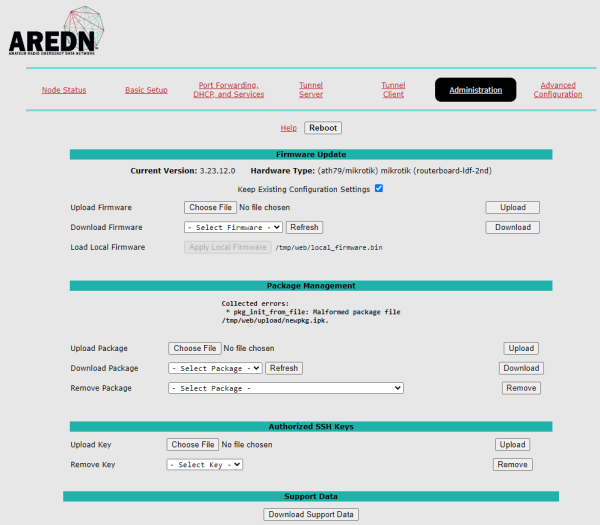The image size is (600, 525).
Task: Open the Help link
Action: [289, 128]
